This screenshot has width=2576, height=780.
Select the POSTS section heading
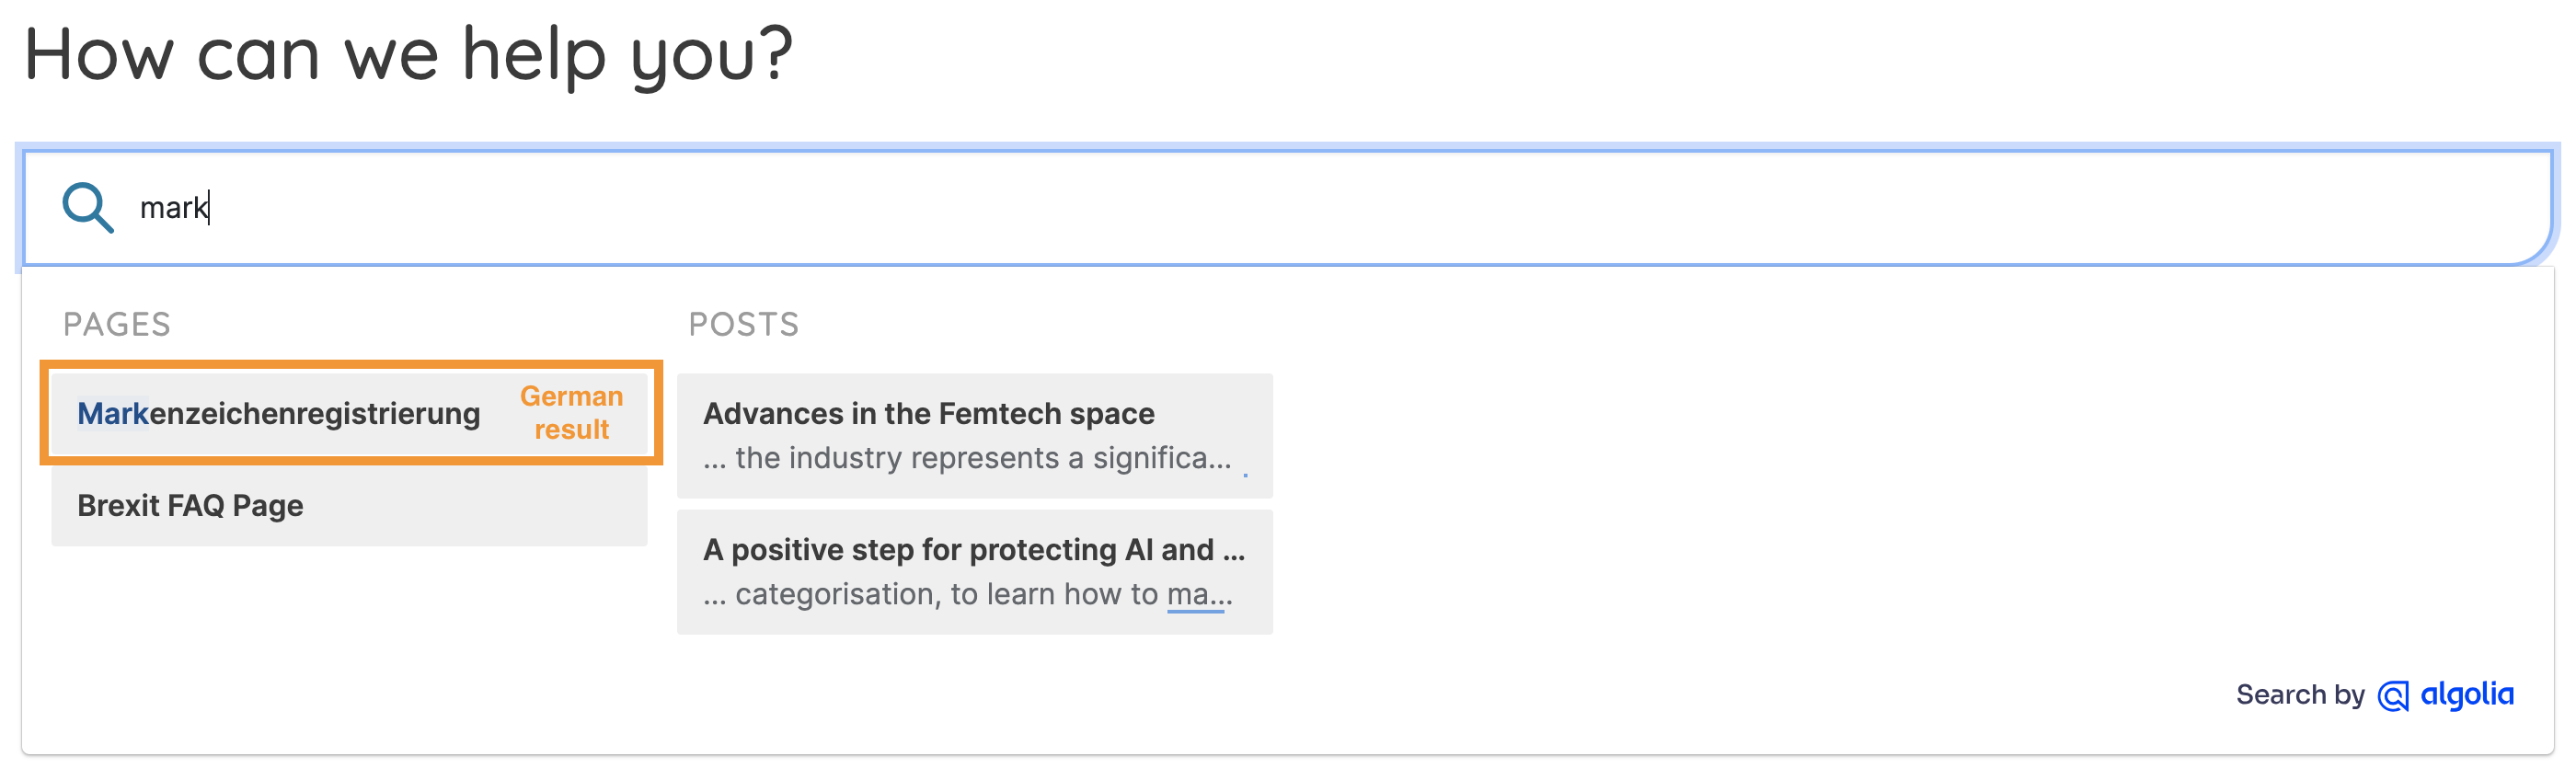coord(744,324)
